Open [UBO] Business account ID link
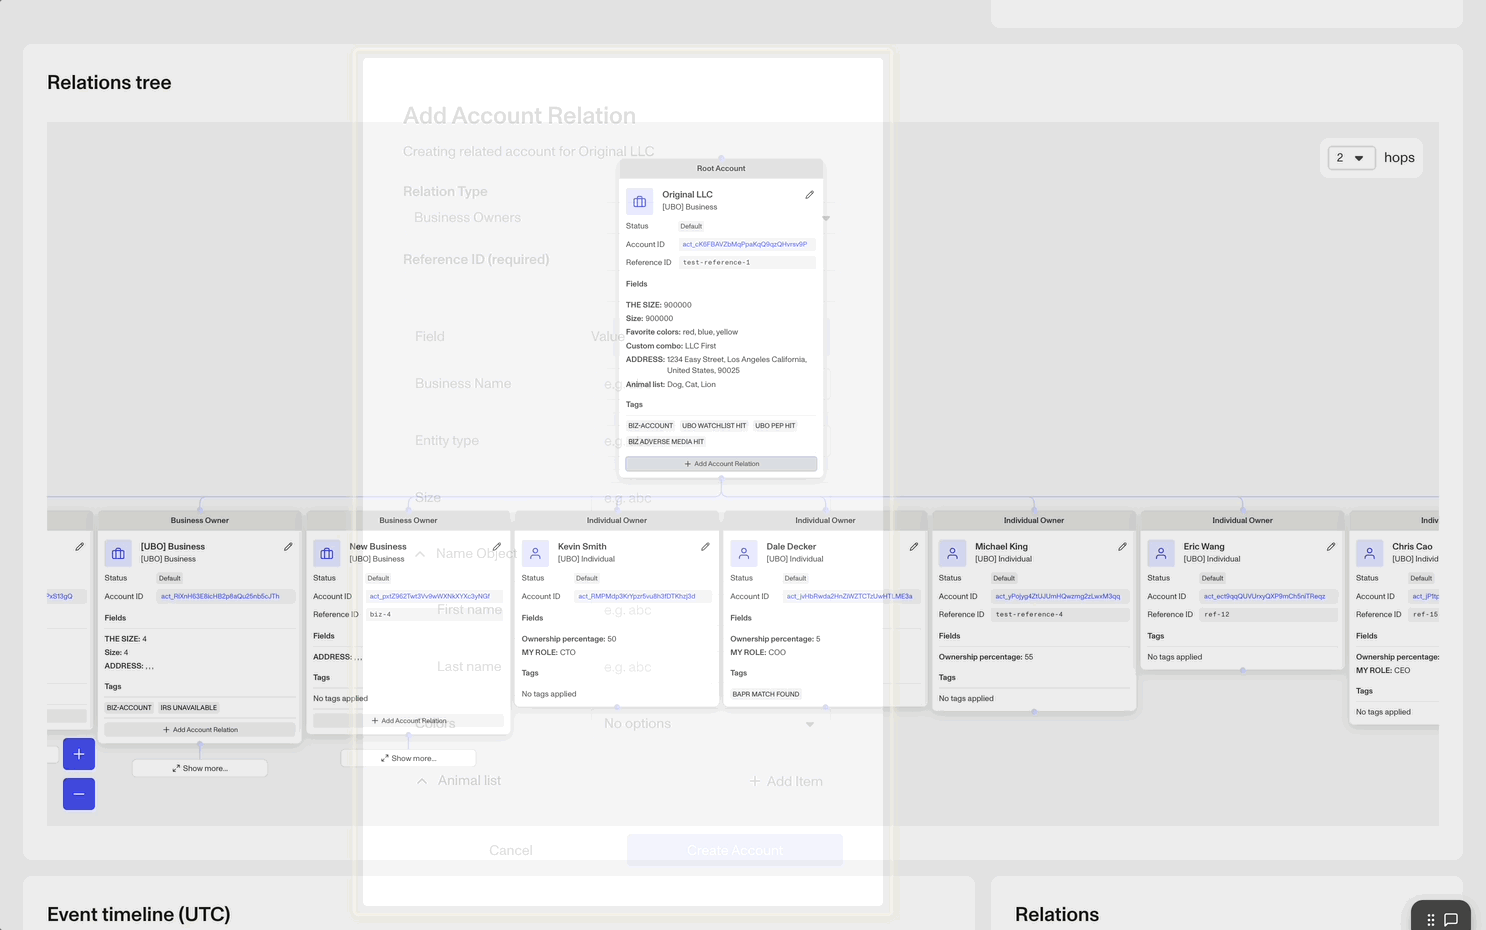The width and height of the screenshot is (1486, 930). tap(220, 596)
